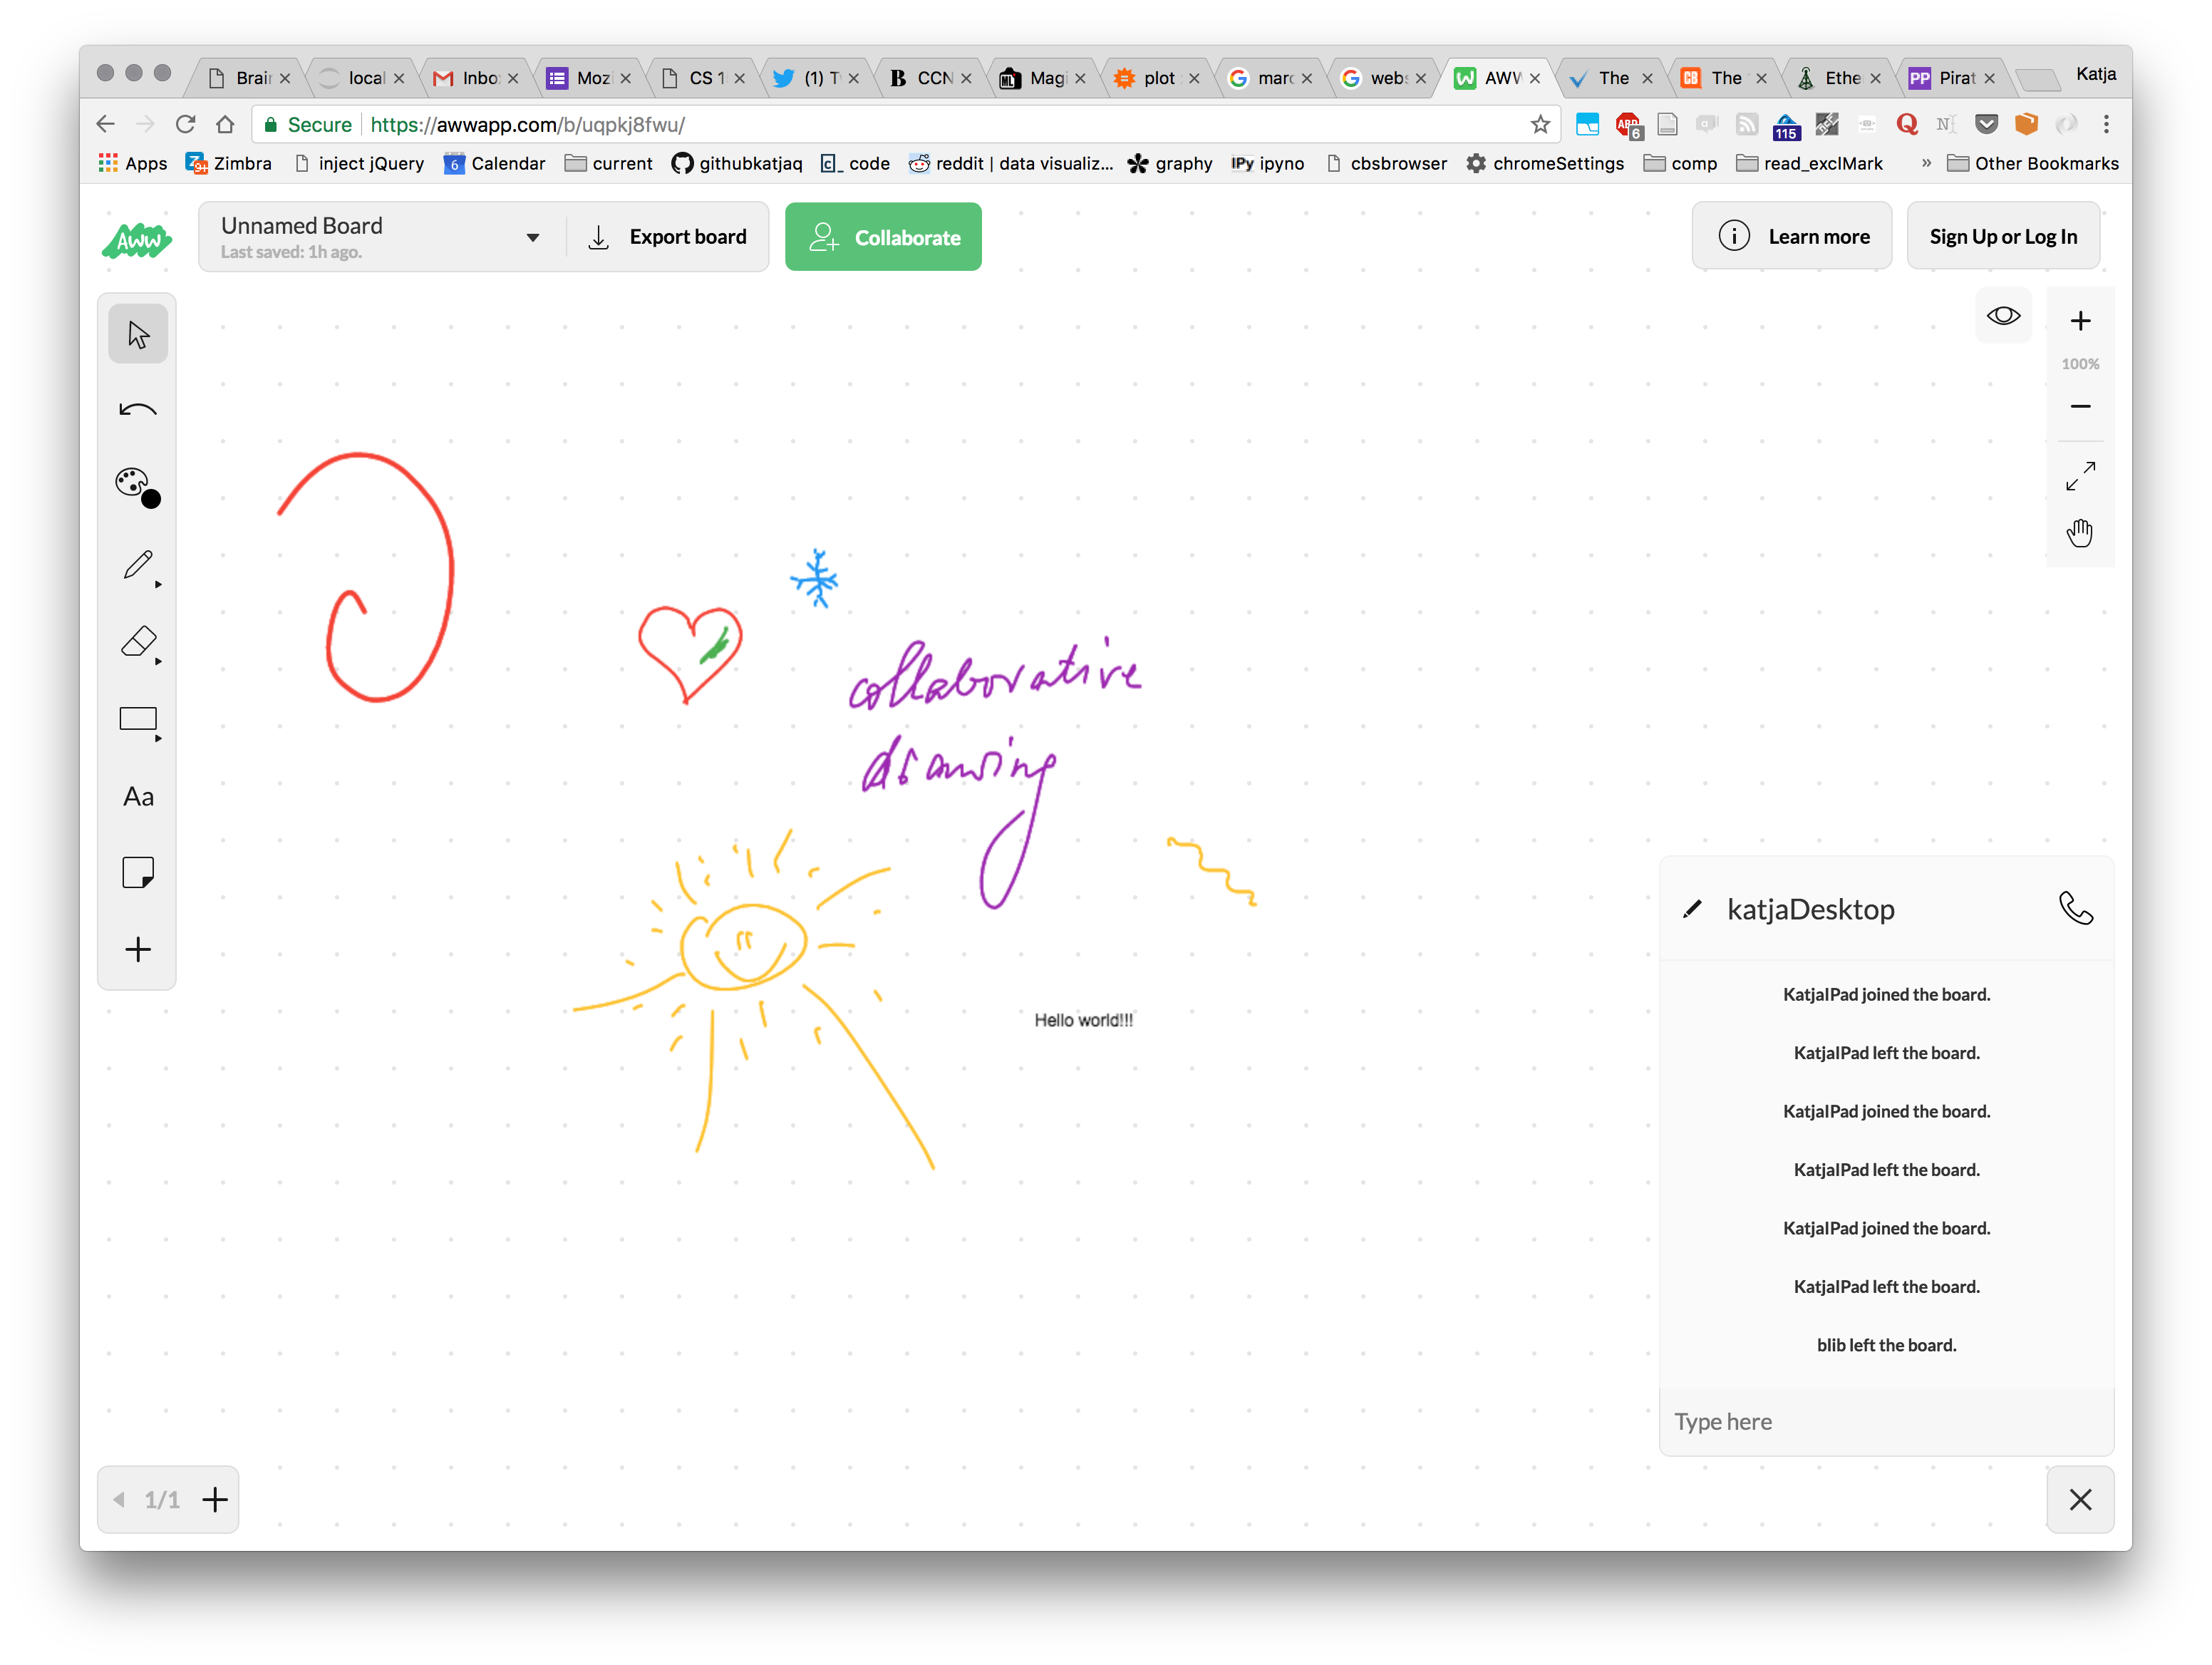This screenshot has height=1665, width=2212.
Task: Switch to the Ethe tab
Action: click(1840, 78)
